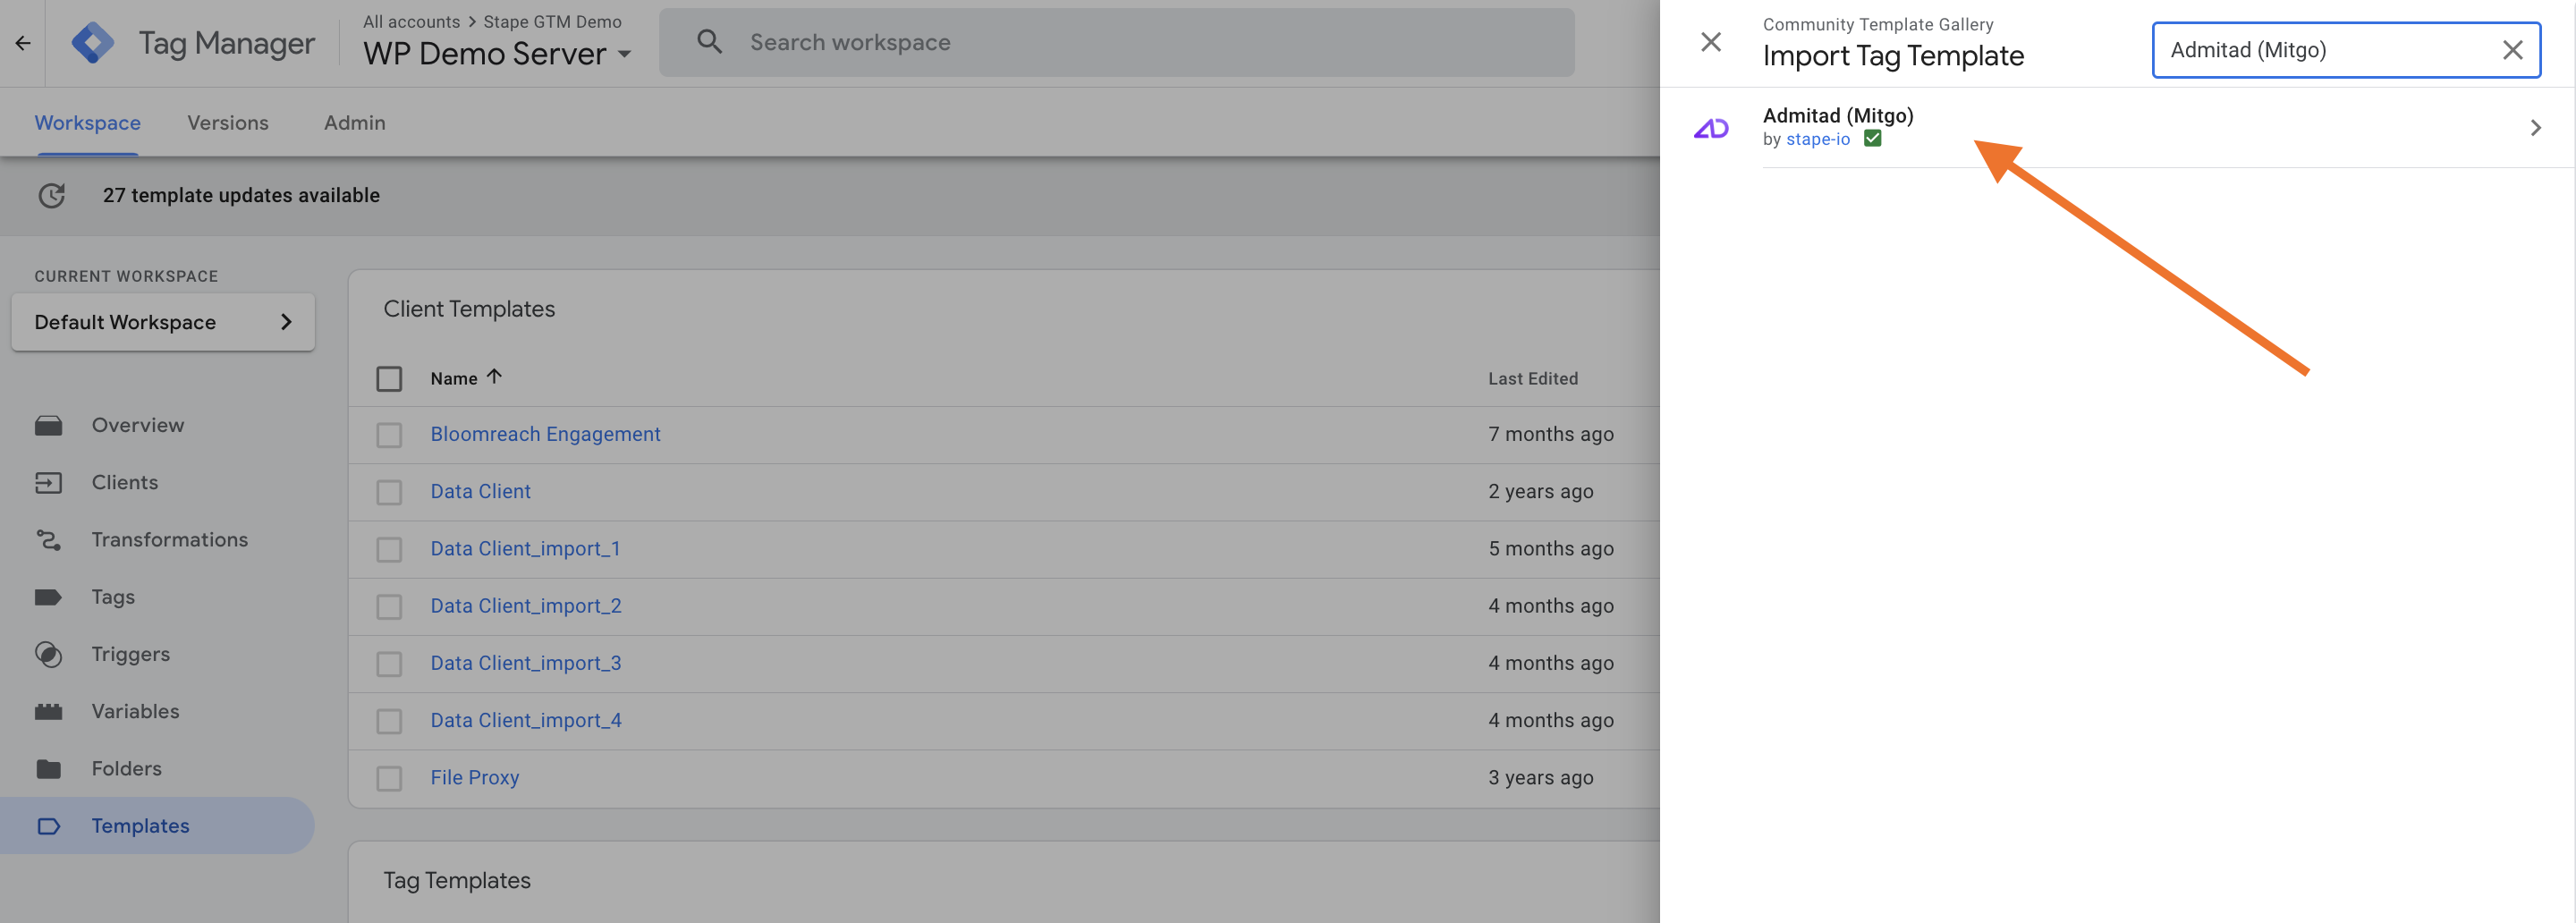Open Folders in the sidebar
This screenshot has width=2576, height=923.
click(x=127, y=768)
